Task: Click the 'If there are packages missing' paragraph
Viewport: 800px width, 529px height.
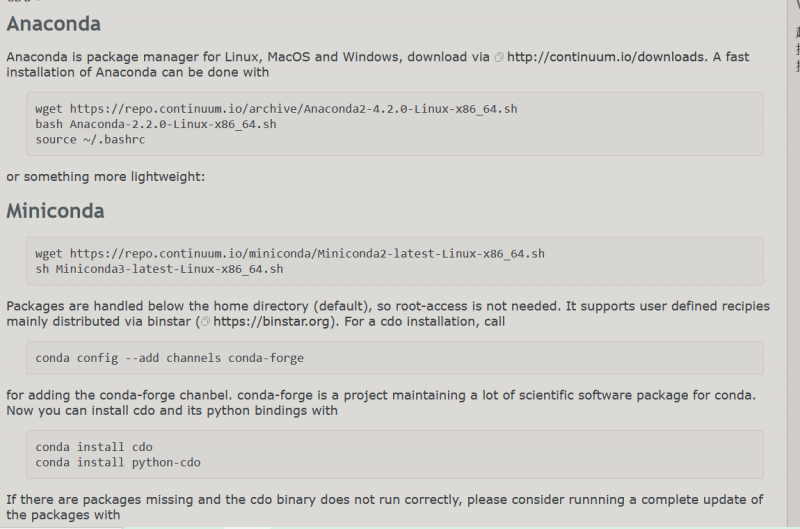Action: (x=380, y=500)
